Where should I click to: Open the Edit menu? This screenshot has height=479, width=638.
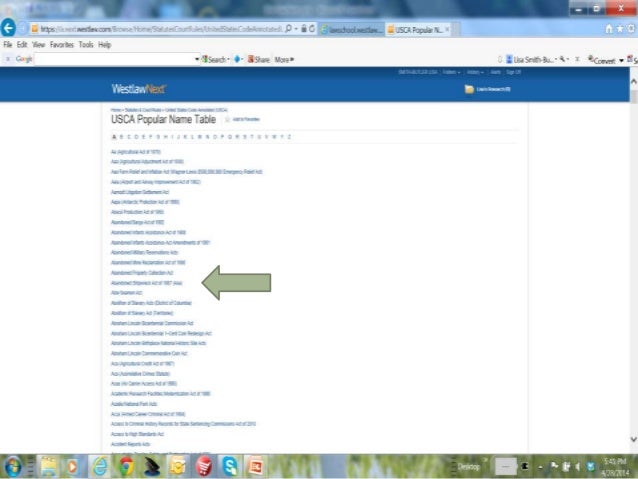[x=22, y=45]
